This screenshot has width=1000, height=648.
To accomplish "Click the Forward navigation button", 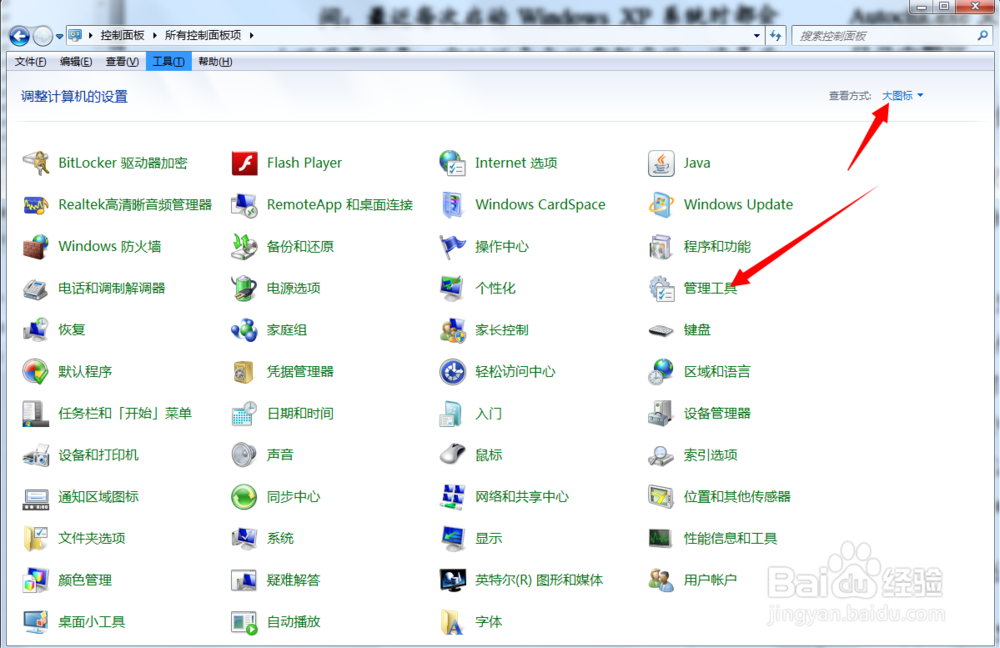I will (x=43, y=36).
